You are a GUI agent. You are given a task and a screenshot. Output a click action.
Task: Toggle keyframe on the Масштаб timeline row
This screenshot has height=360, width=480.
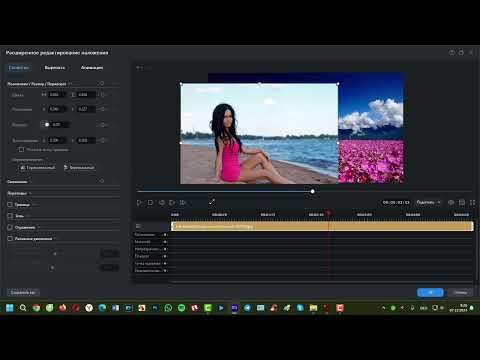click(165, 242)
